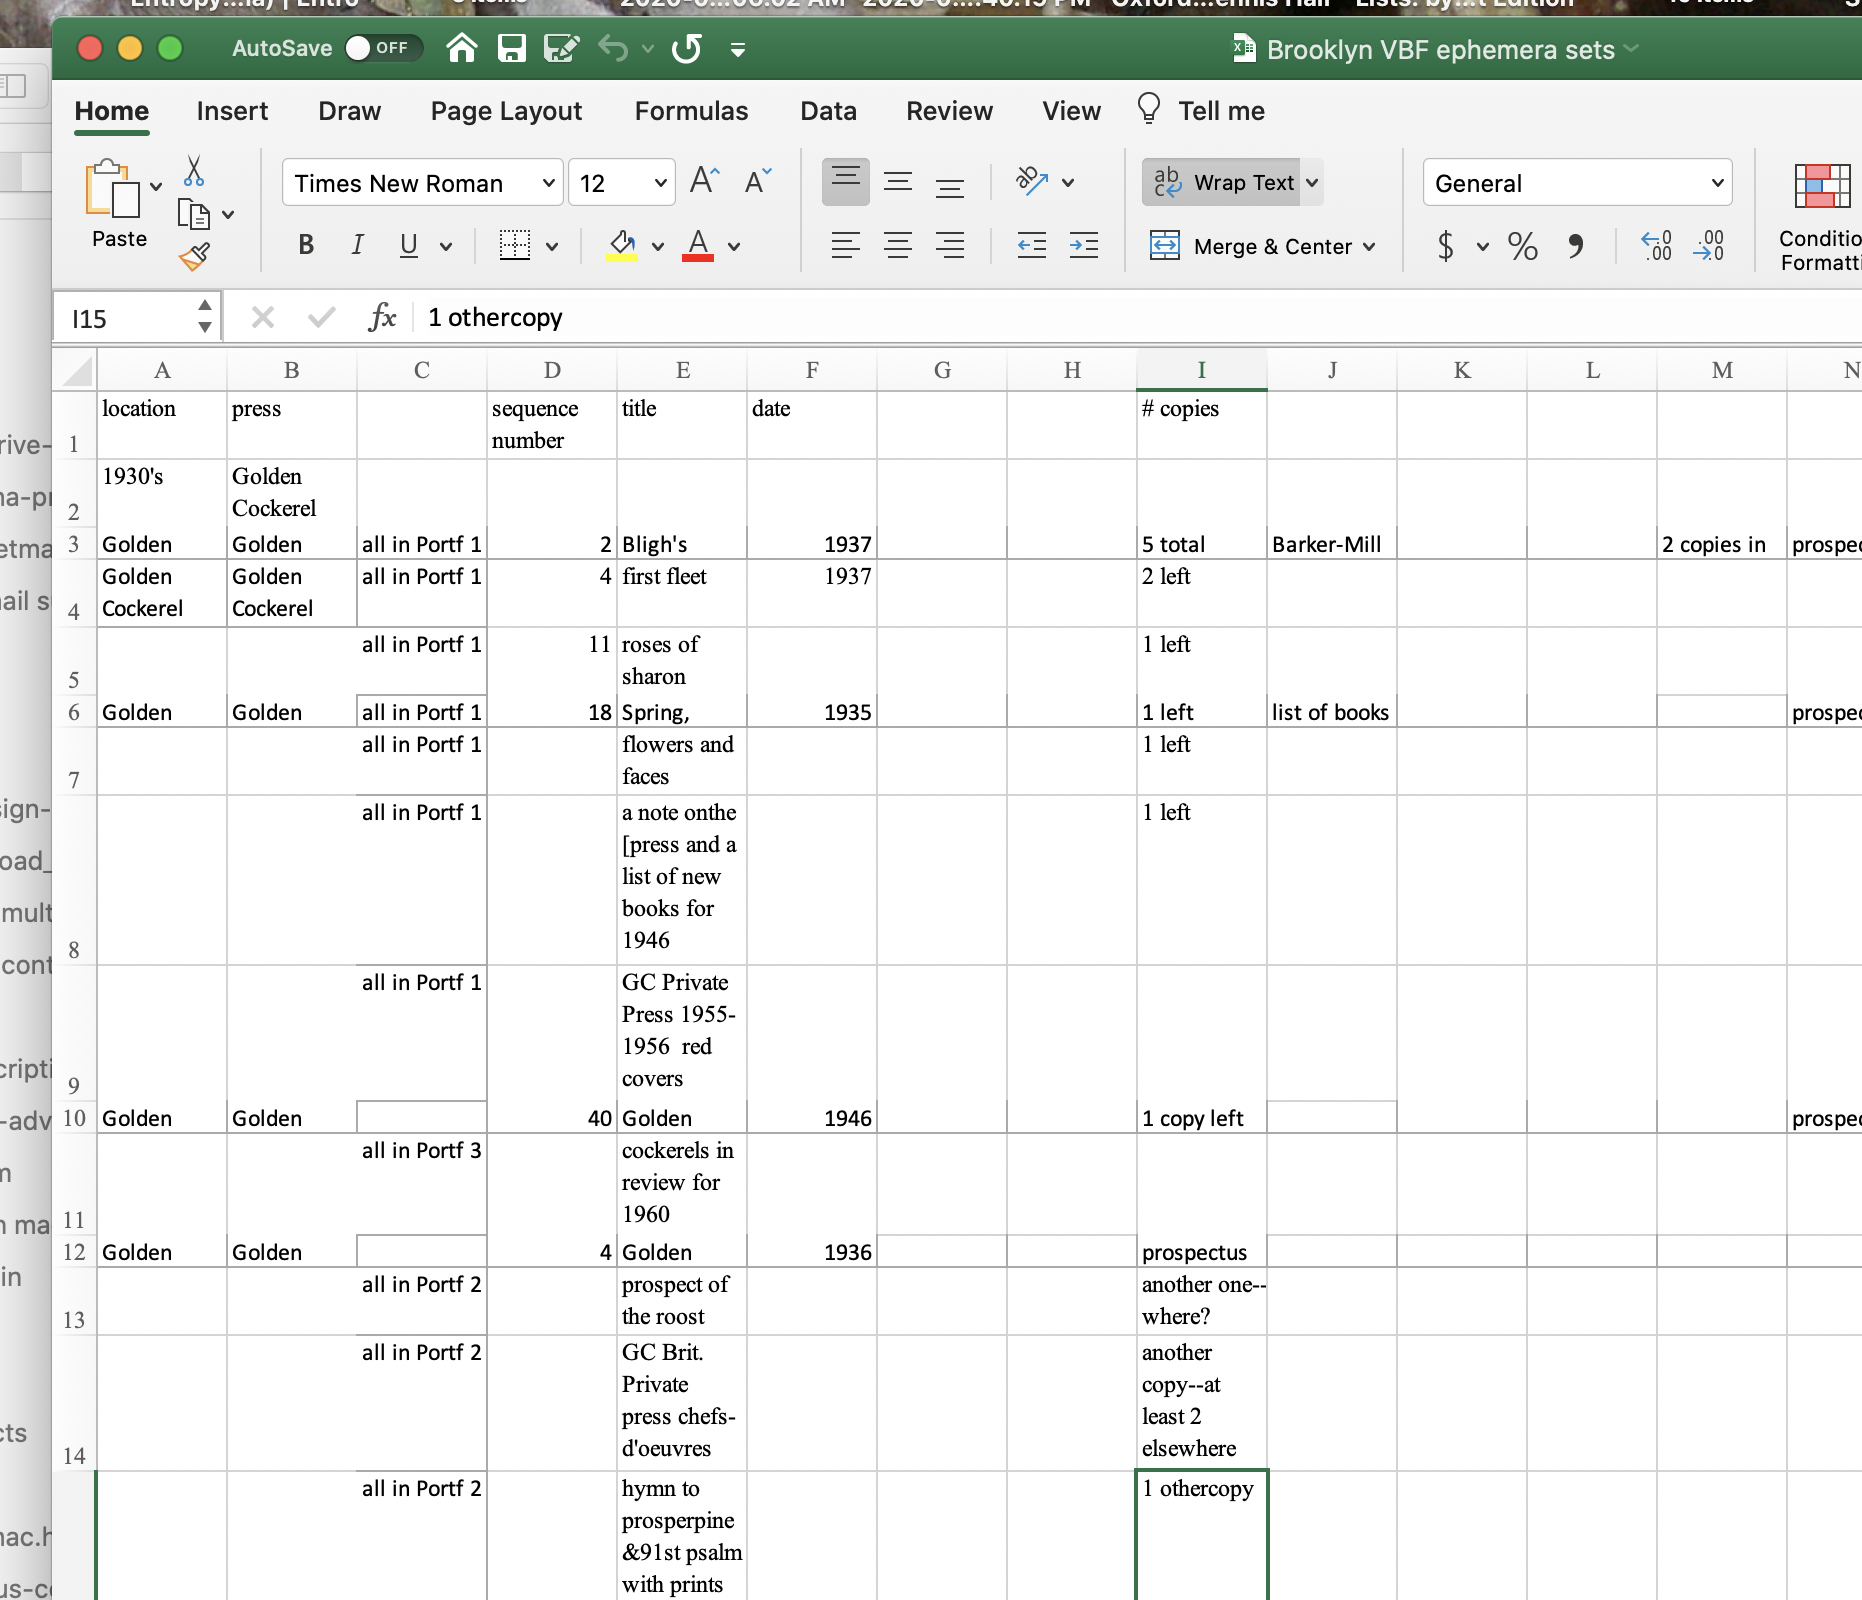Toggle Italic formatting
This screenshot has height=1600, width=1862.
tap(357, 245)
